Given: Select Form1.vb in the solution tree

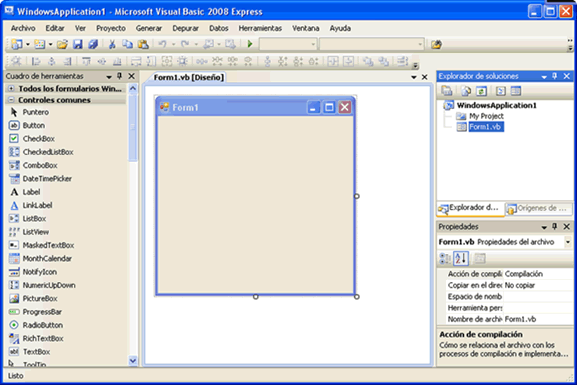Looking at the screenshot, I should coord(486,127).
